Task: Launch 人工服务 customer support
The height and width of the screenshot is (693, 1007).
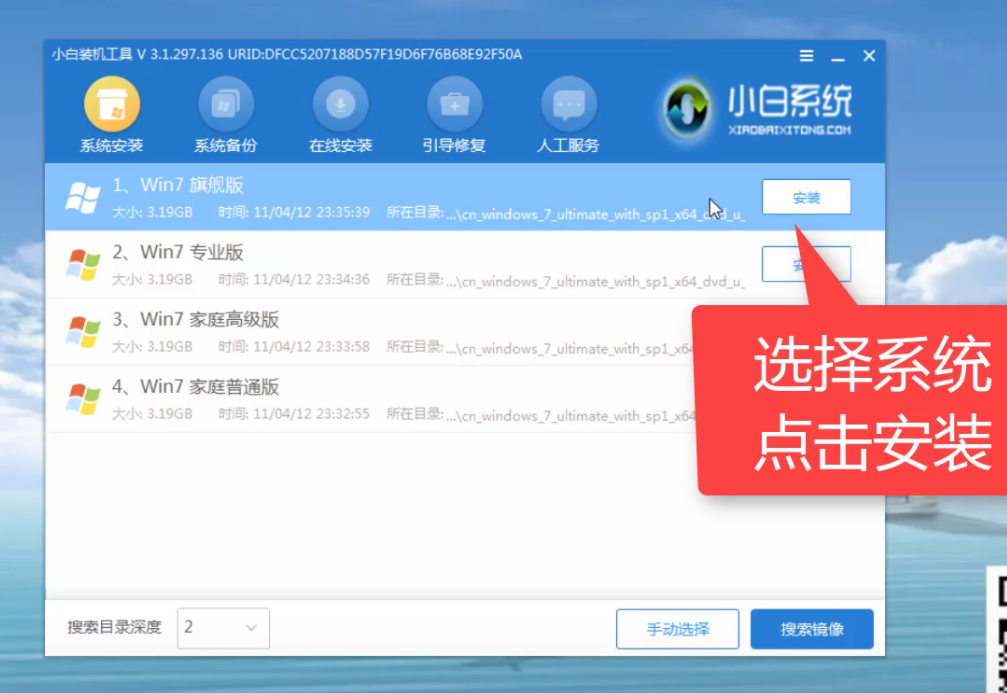Action: [568, 105]
